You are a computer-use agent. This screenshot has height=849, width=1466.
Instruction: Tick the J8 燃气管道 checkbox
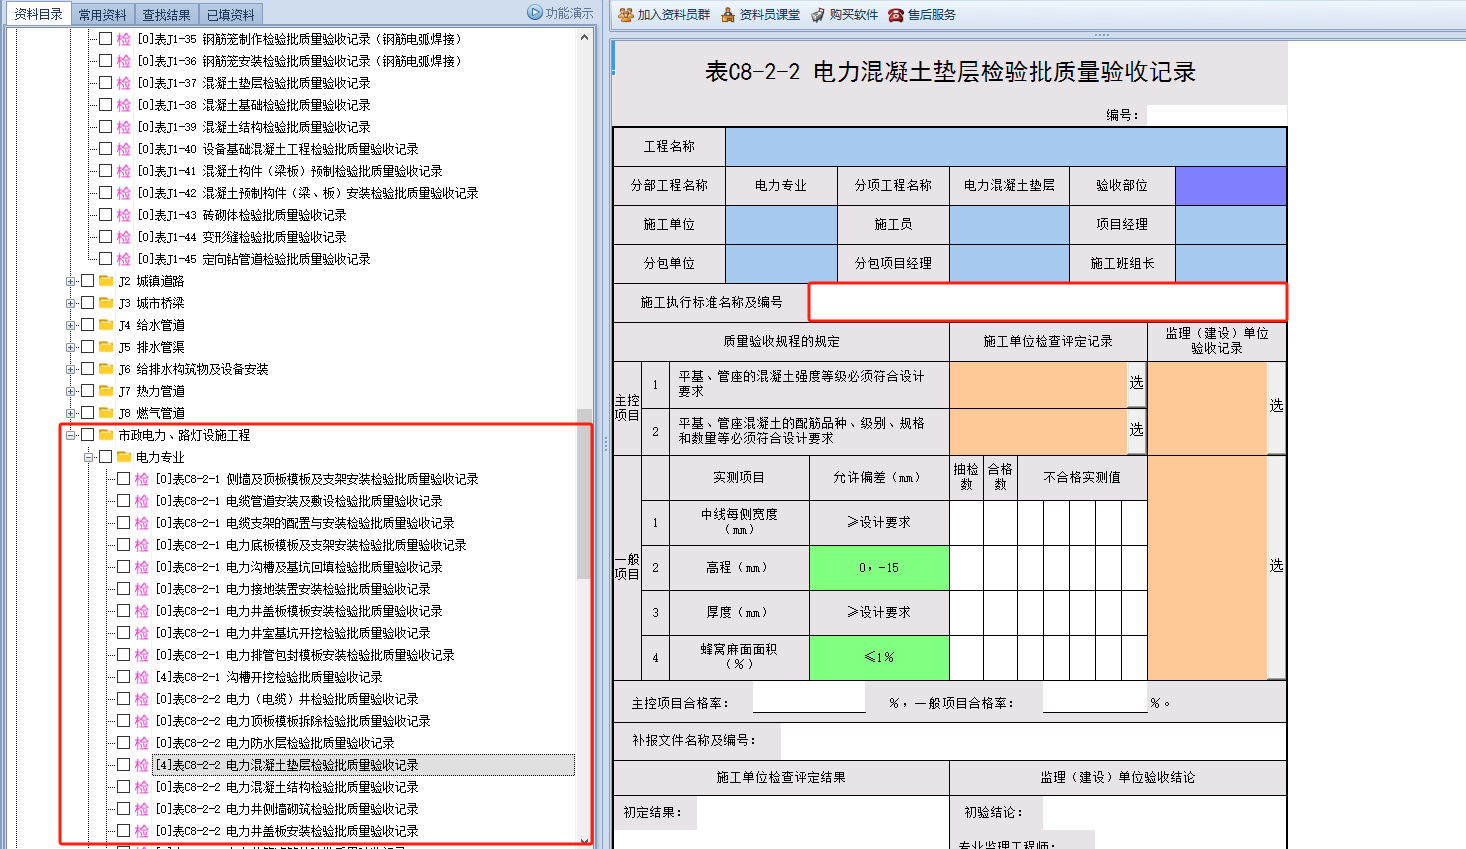pyautogui.click(x=87, y=413)
